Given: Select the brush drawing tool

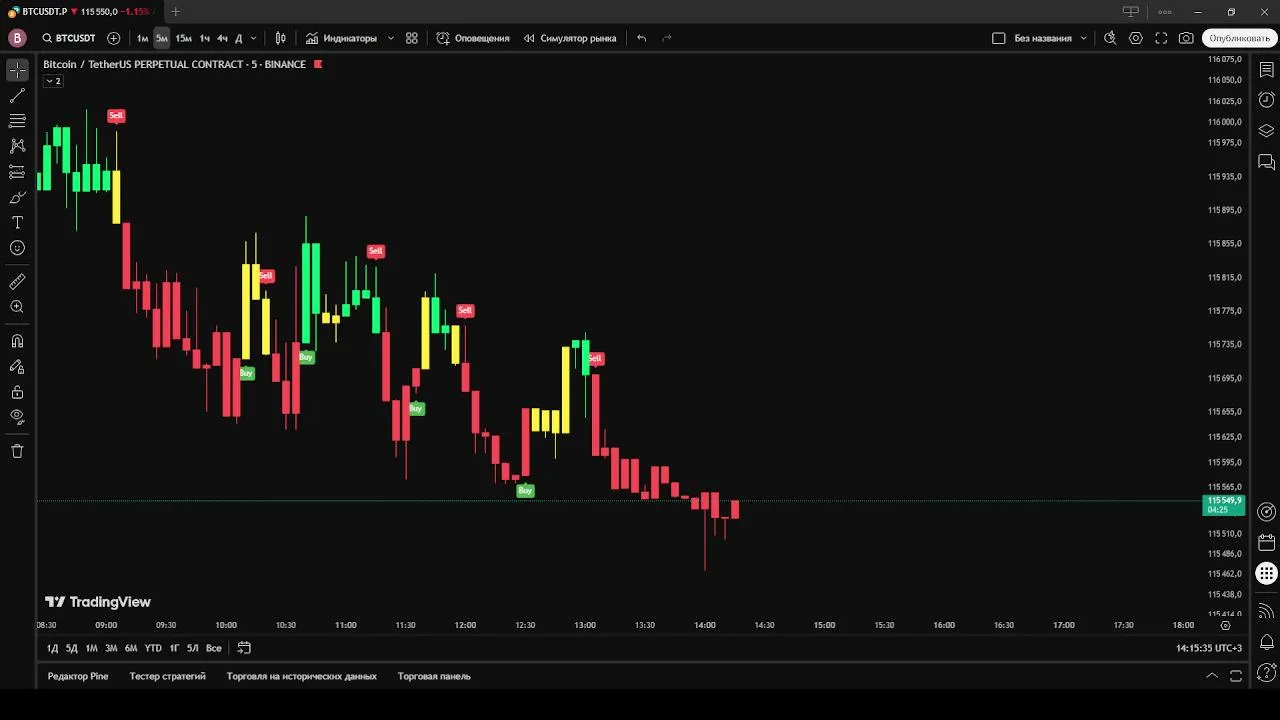Looking at the screenshot, I should pyautogui.click(x=17, y=197).
